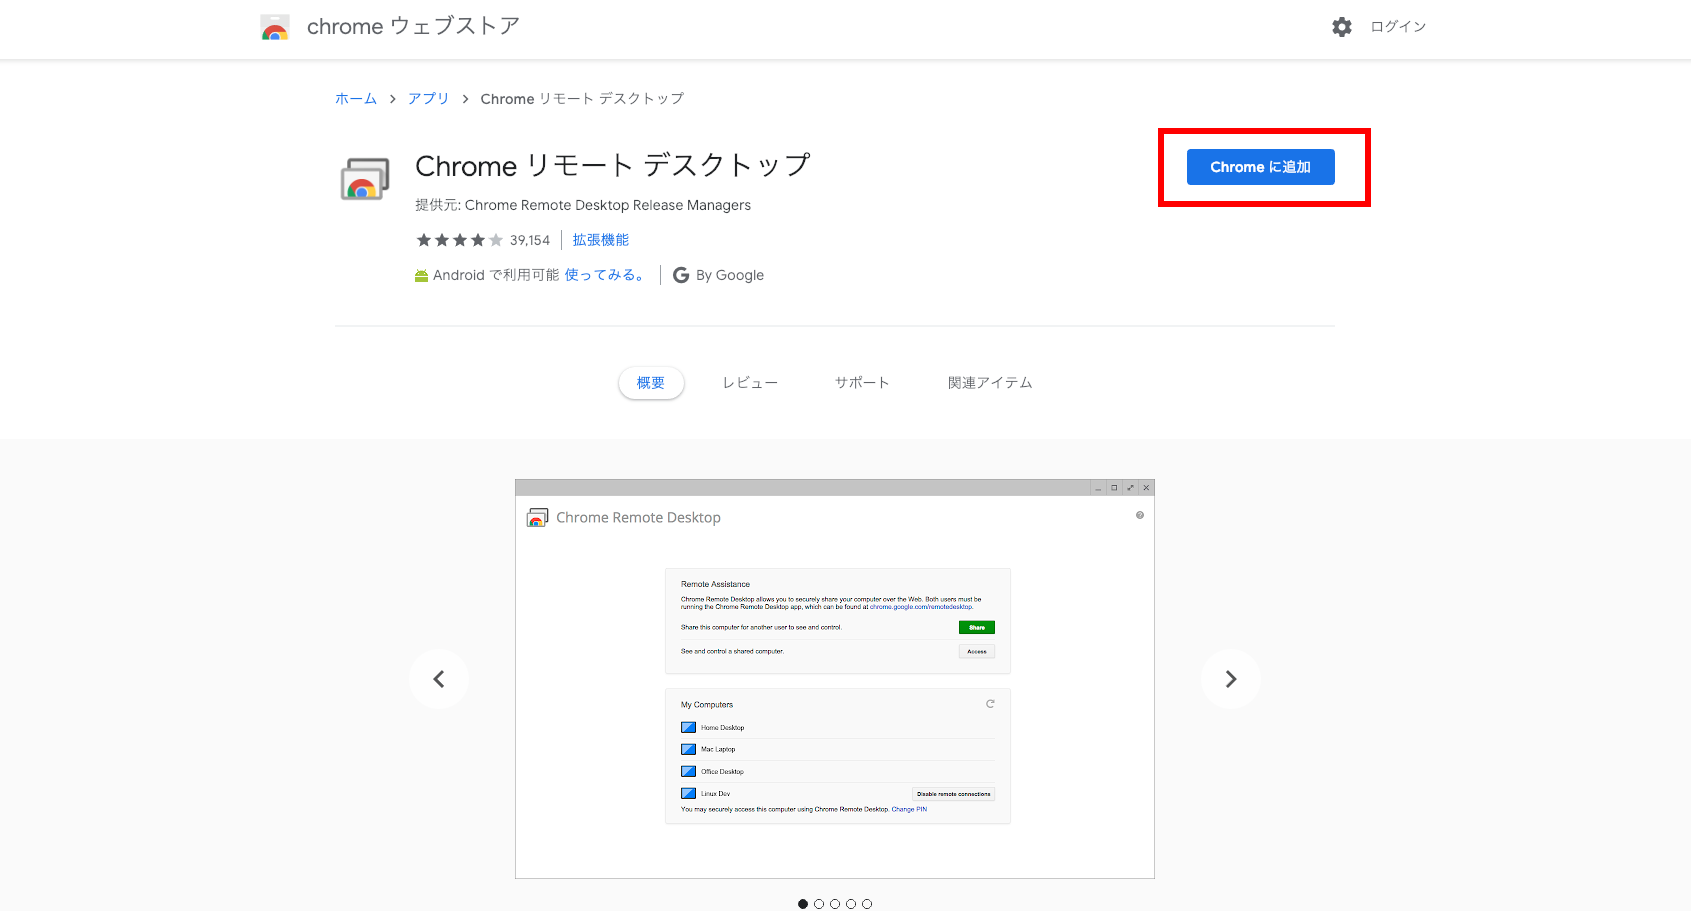The height and width of the screenshot is (911, 1691).
Task: Select the 概要 tab
Action: tap(651, 383)
